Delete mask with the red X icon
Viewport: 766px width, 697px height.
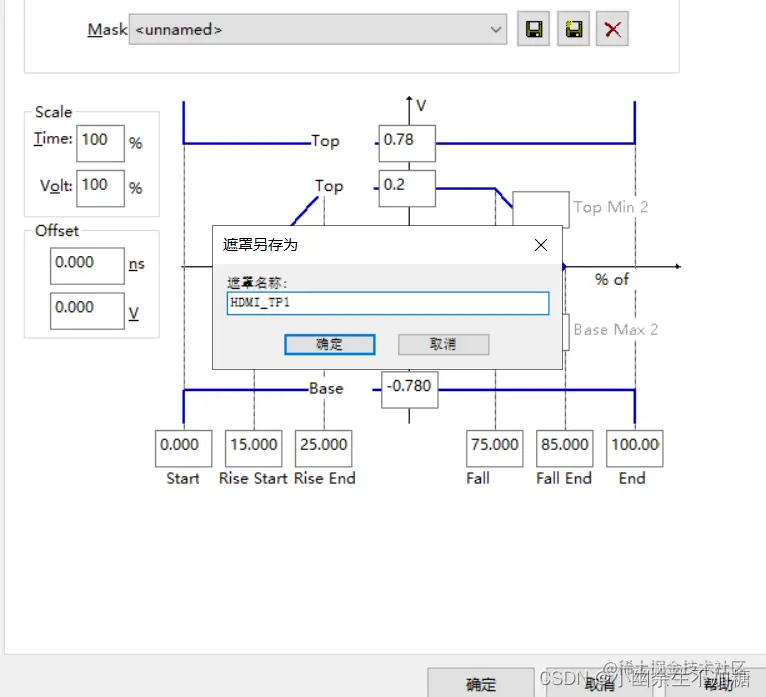click(612, 29)
